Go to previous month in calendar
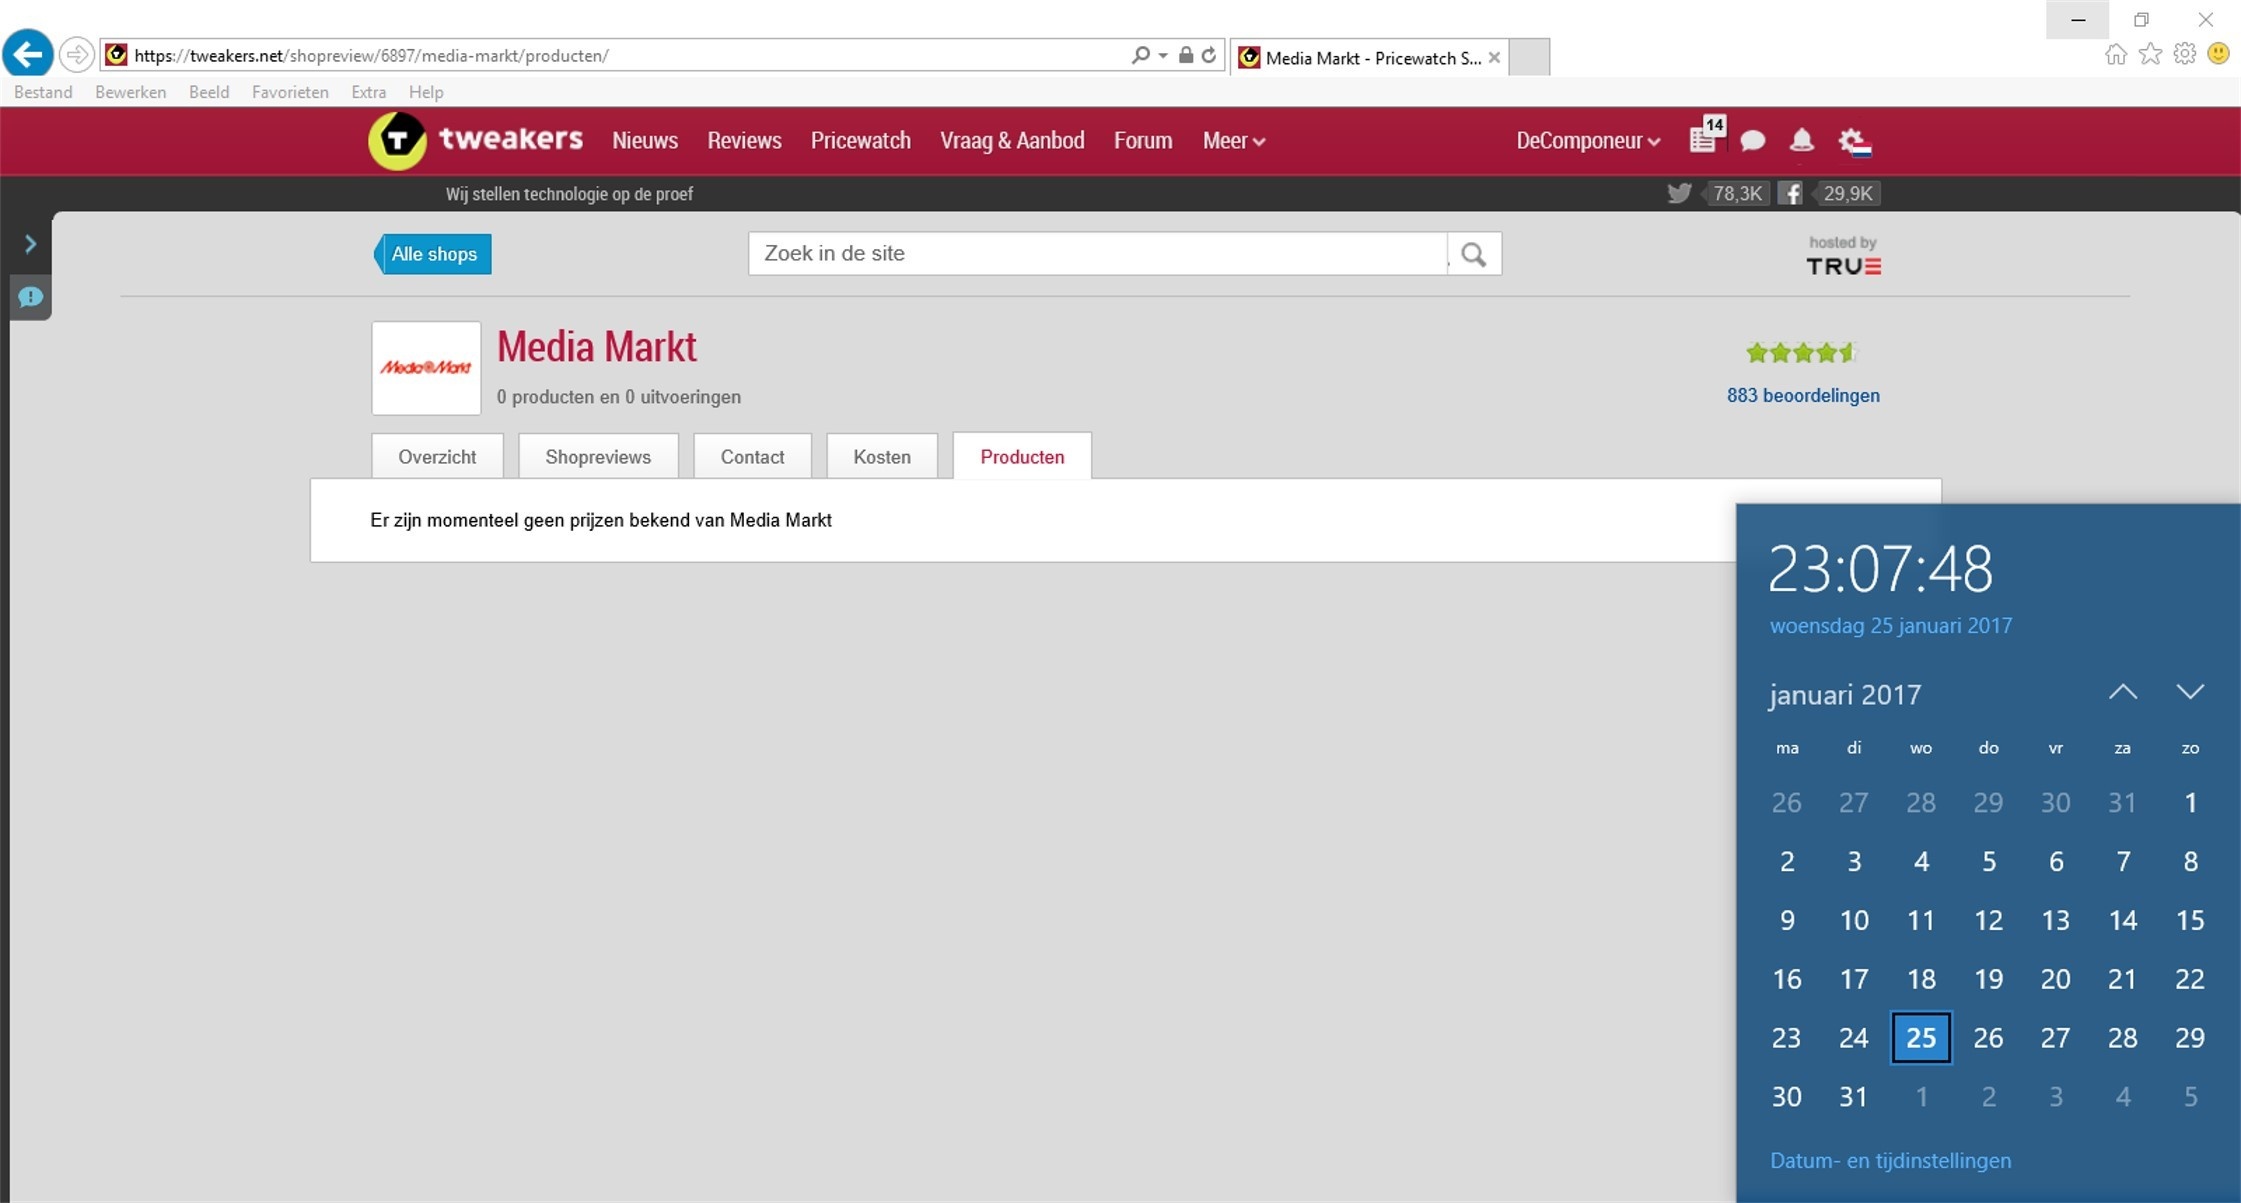 click(x=2122, y=692)
